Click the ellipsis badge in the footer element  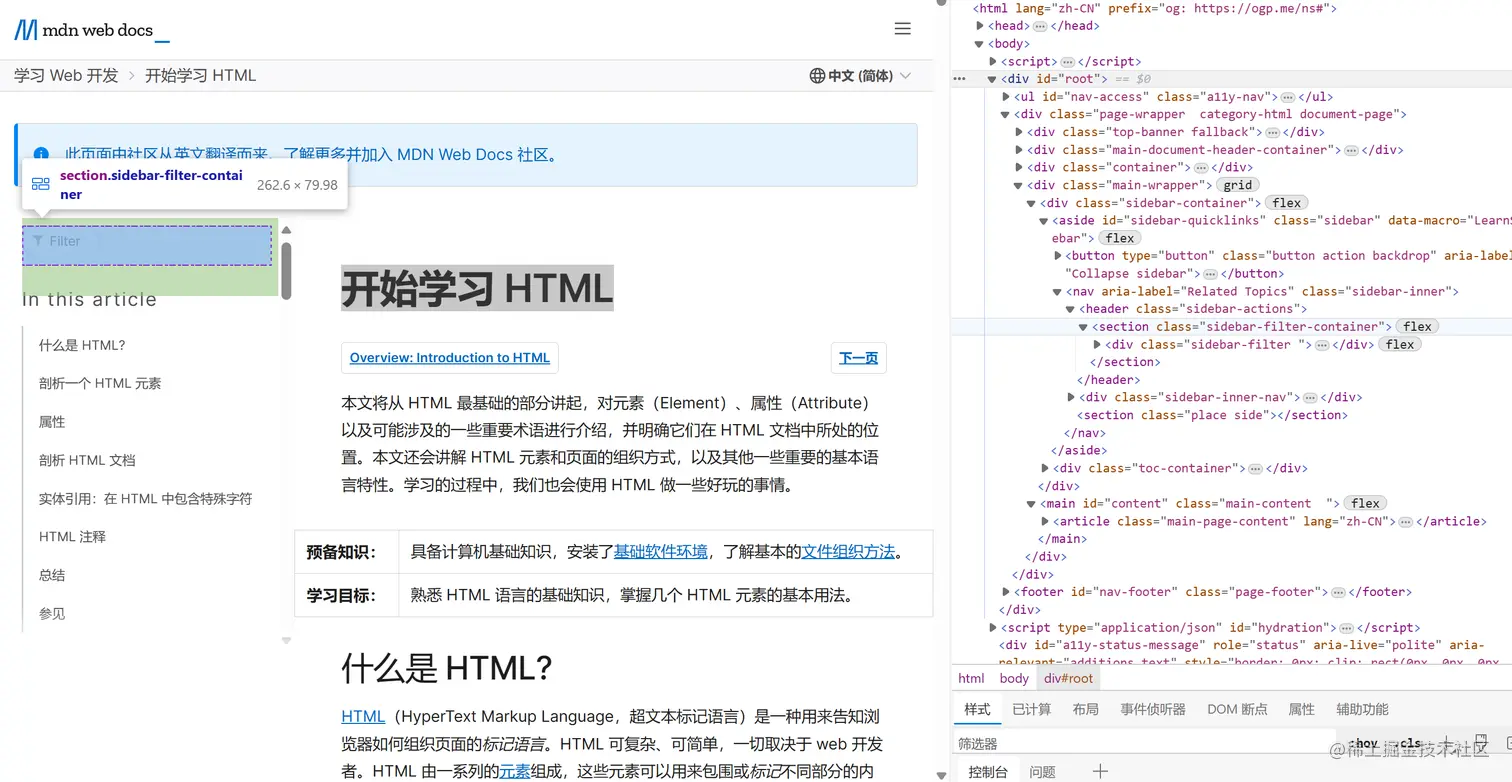pos(1338,592)
